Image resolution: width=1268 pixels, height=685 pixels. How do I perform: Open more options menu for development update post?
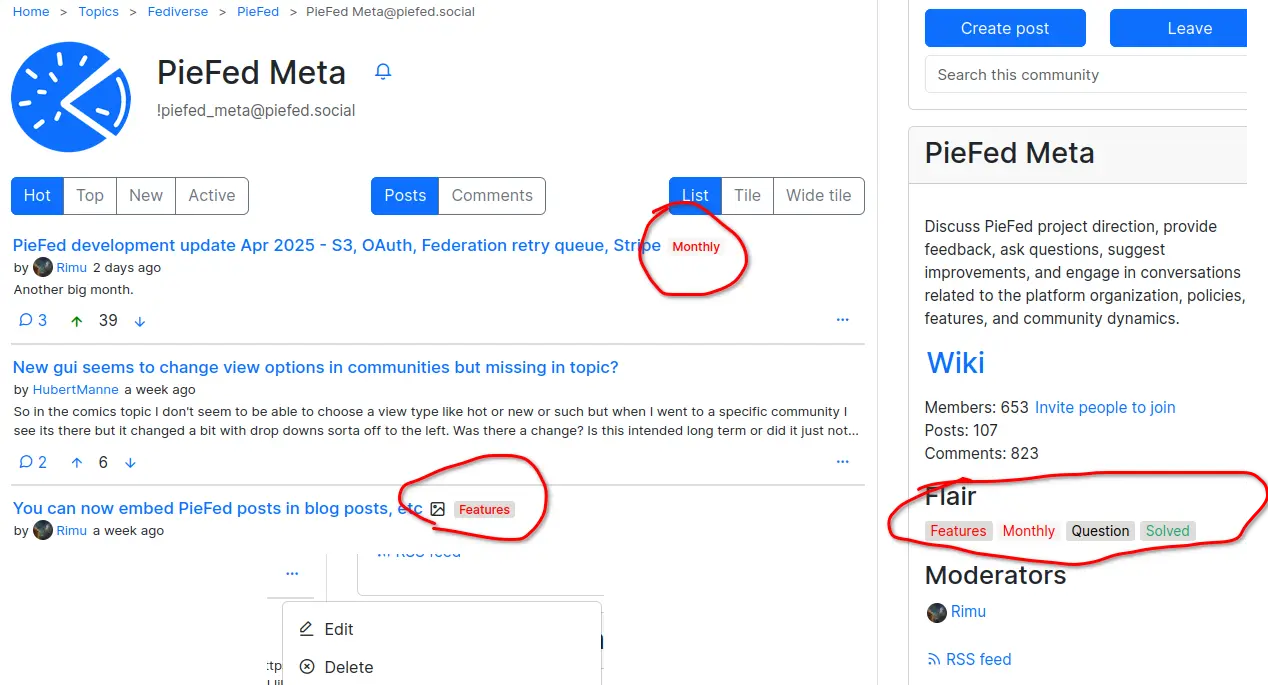coord(842,320)
